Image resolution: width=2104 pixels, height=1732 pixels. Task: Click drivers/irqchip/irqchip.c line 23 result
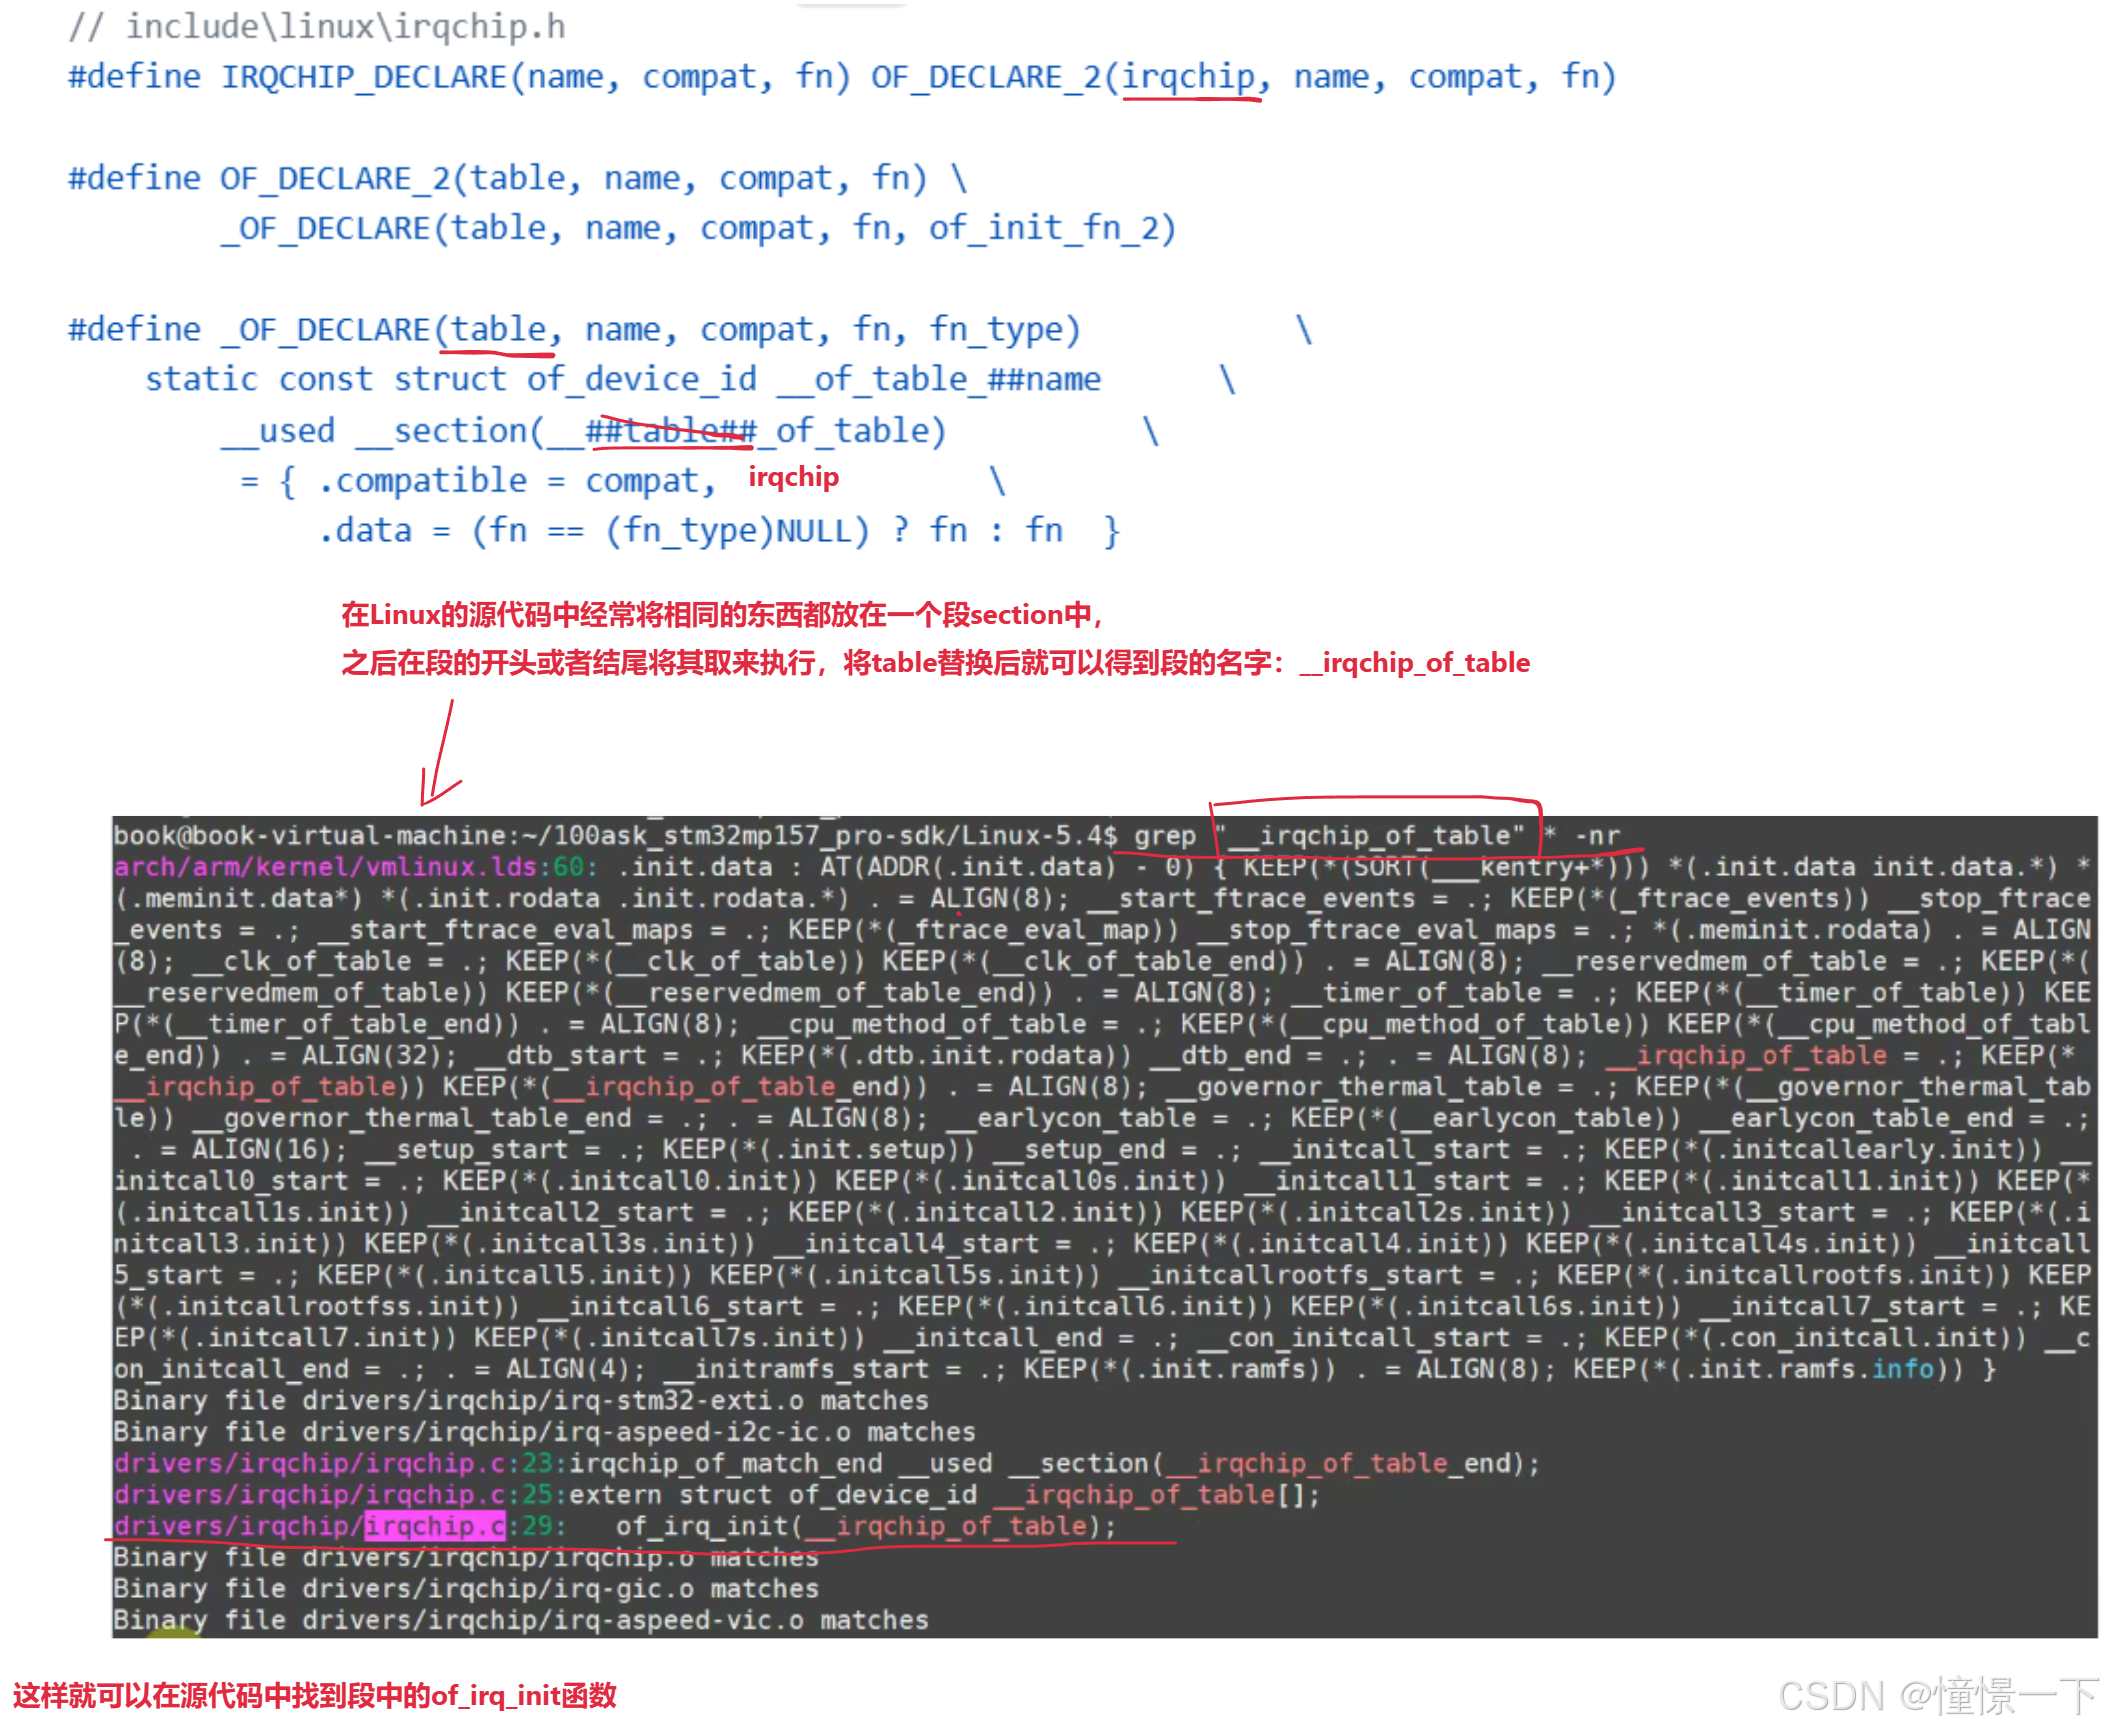click(826, 1463)
